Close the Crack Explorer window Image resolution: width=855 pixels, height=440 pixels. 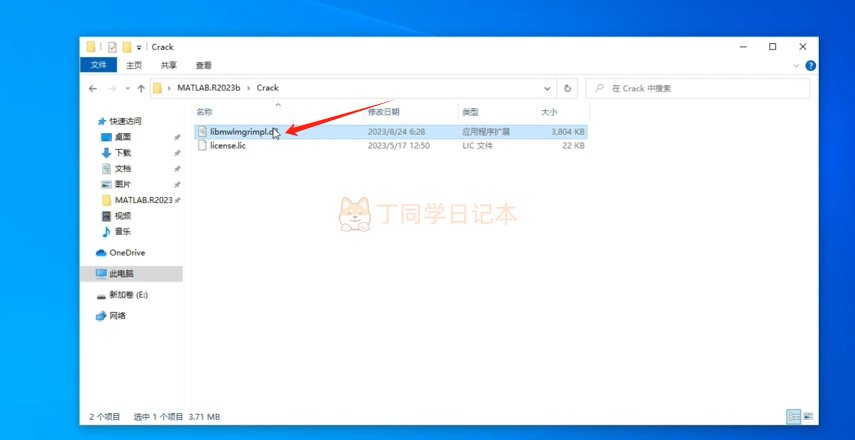tap(803, 47)
